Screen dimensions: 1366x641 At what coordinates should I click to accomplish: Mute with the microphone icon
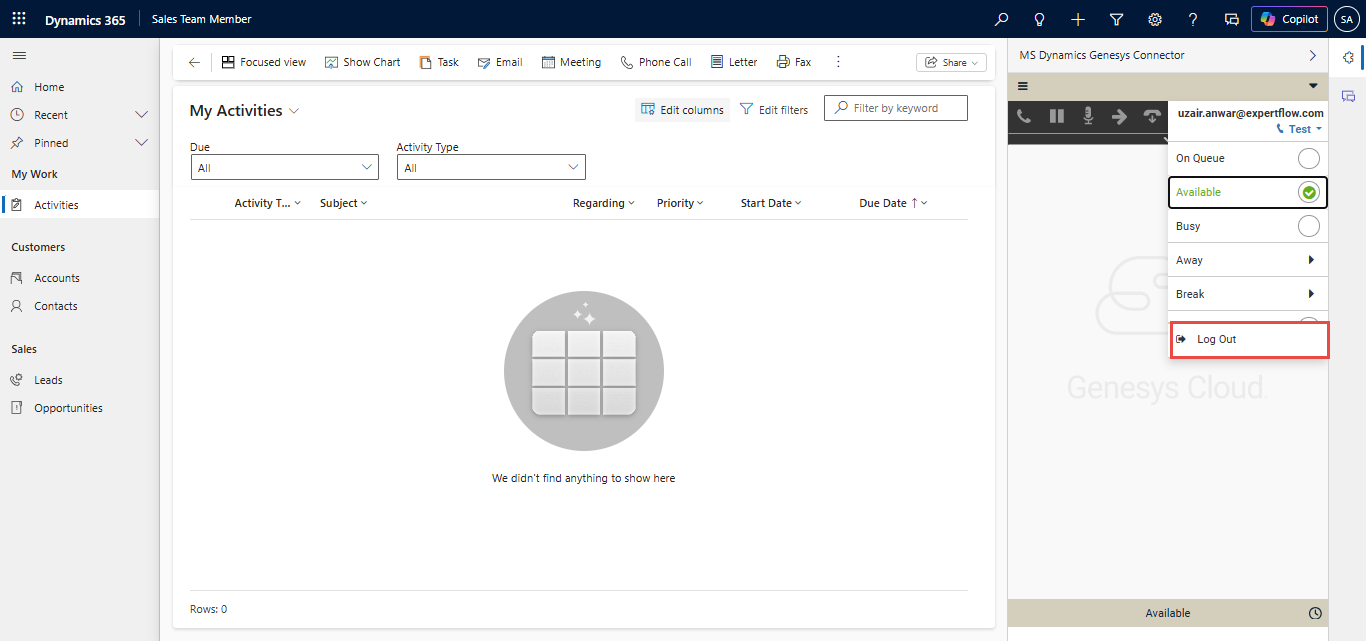click(1088, 116)
